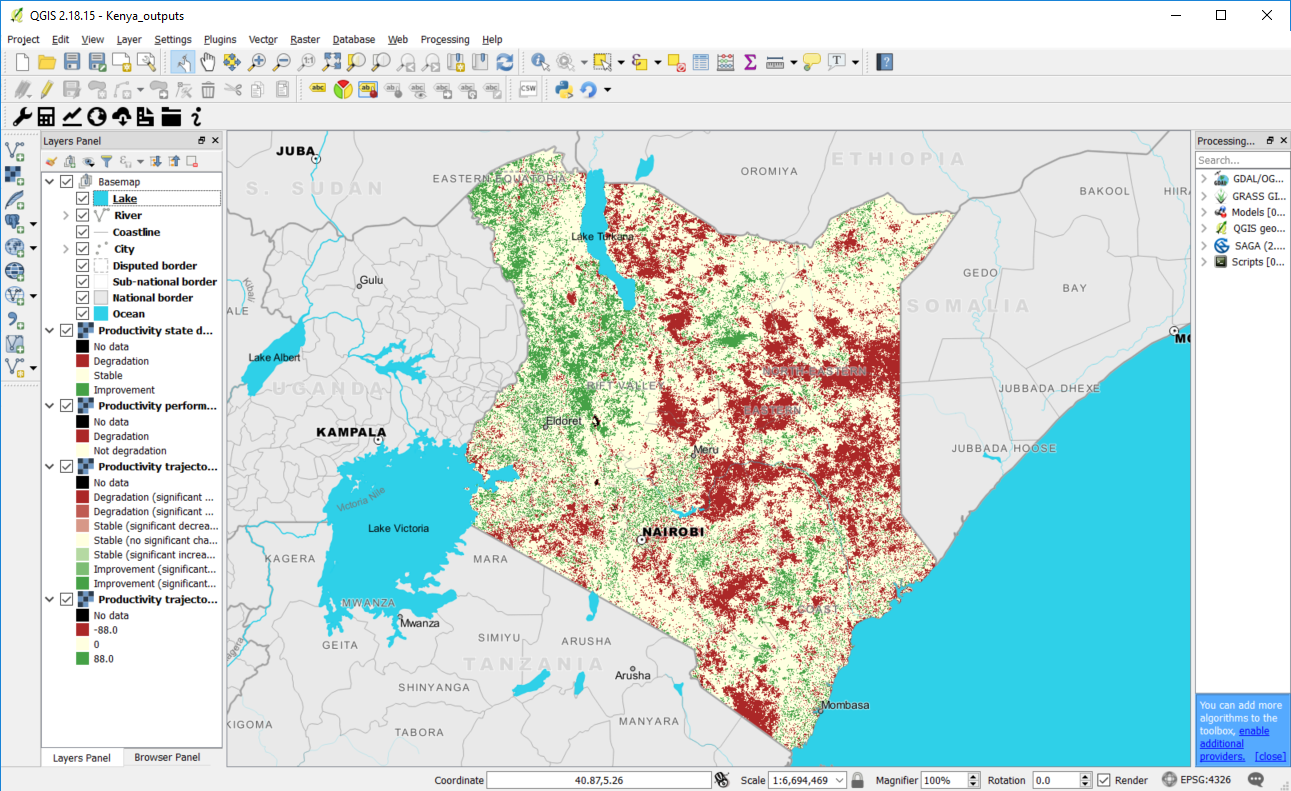This screenshot has width=1291, height=791.
Task: Click the Save Project icon
Action: click(72, 62)
